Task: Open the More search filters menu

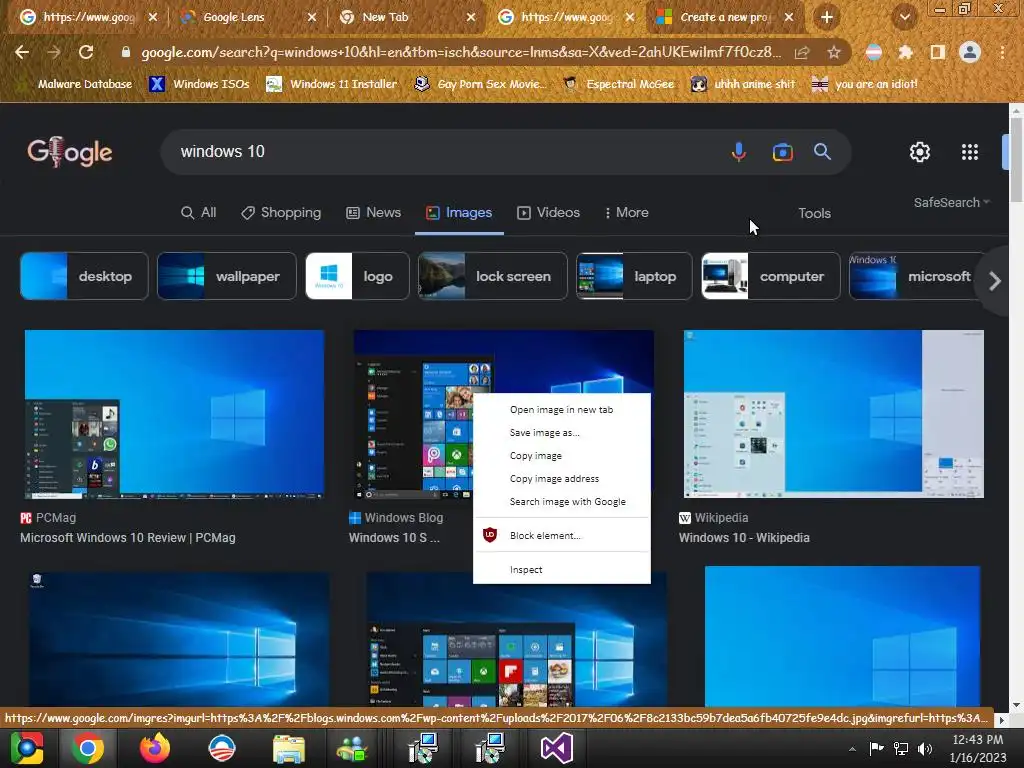Action: 626,213
